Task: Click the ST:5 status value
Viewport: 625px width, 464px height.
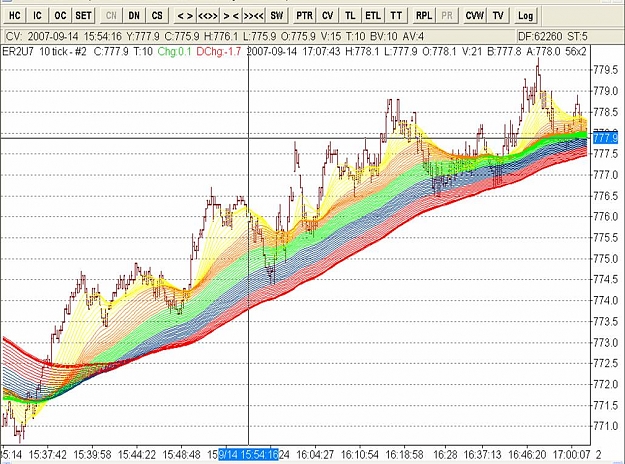Action: 577,37
